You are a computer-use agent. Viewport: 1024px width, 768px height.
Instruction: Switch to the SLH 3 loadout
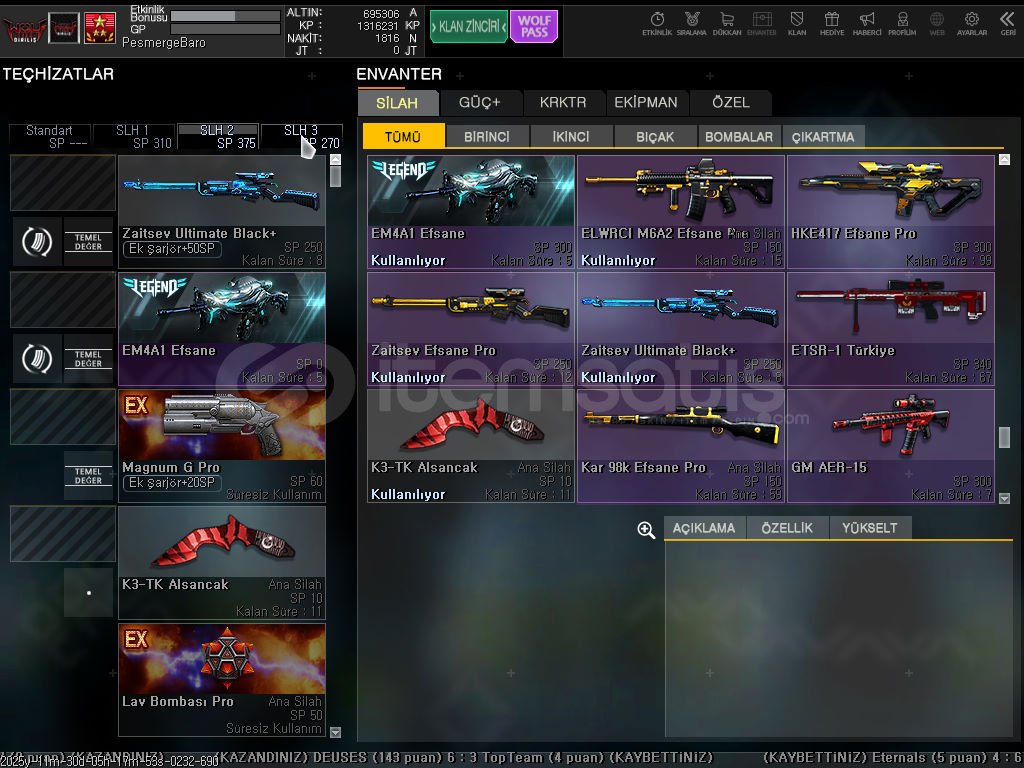point(301,136)
